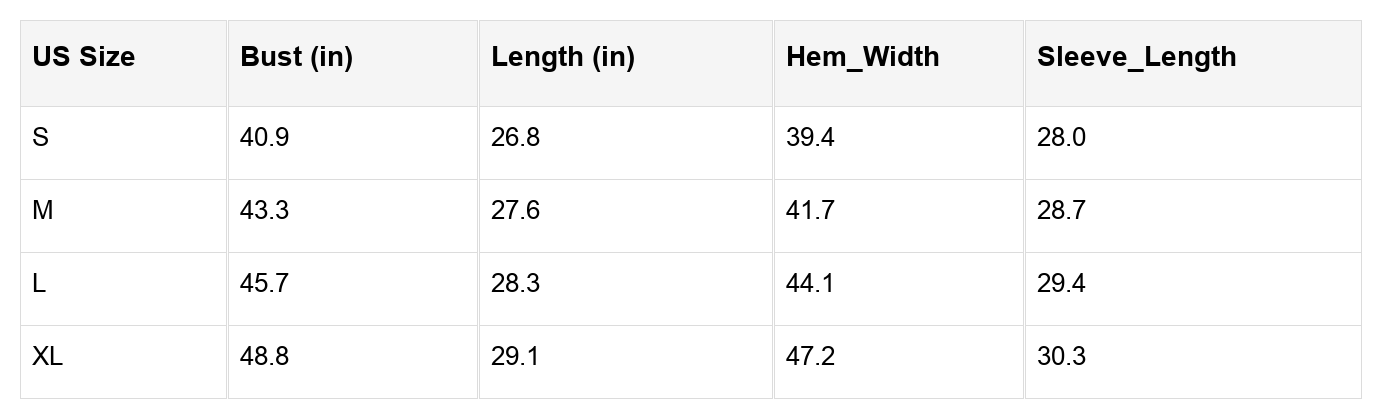Select the 45.7 bust cell

click(x=264, y=284)
